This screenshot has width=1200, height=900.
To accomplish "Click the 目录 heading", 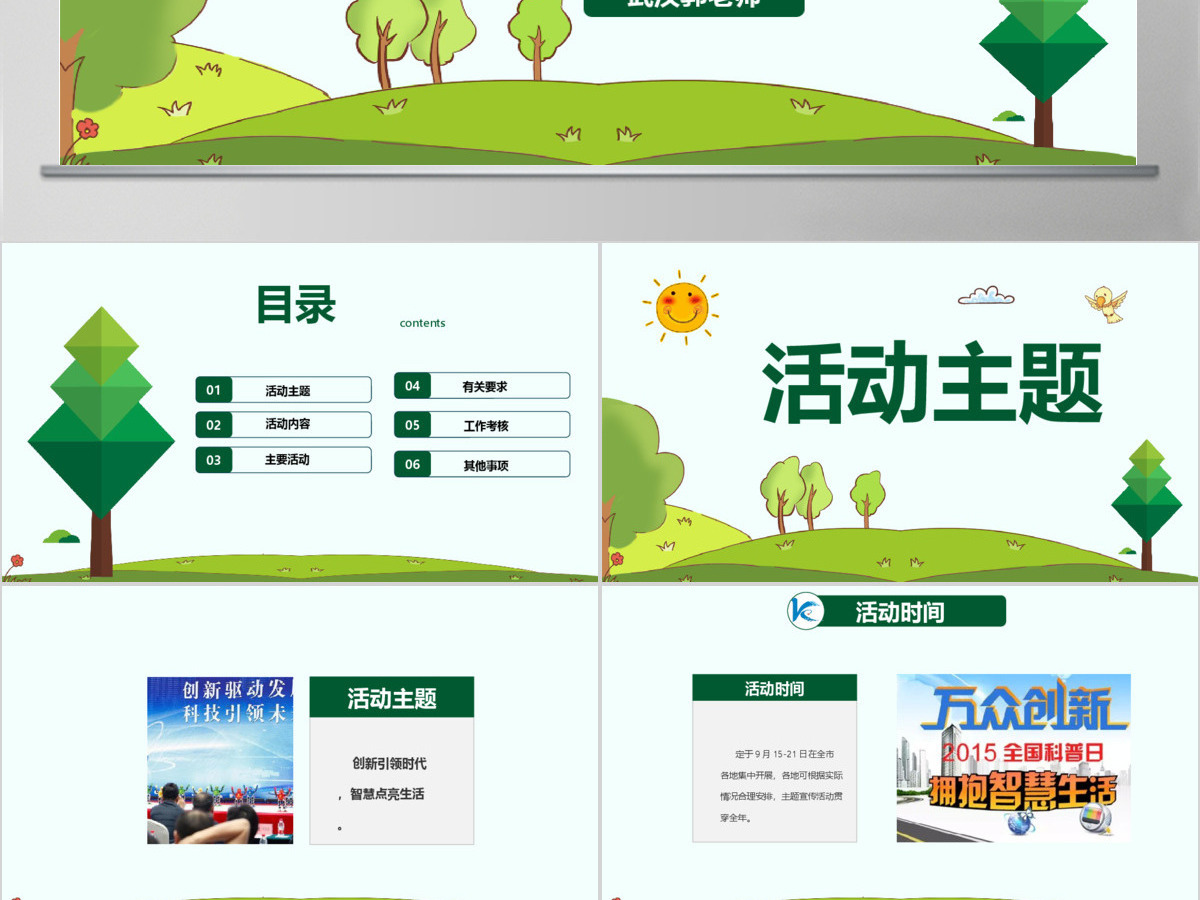I will 296,305.
